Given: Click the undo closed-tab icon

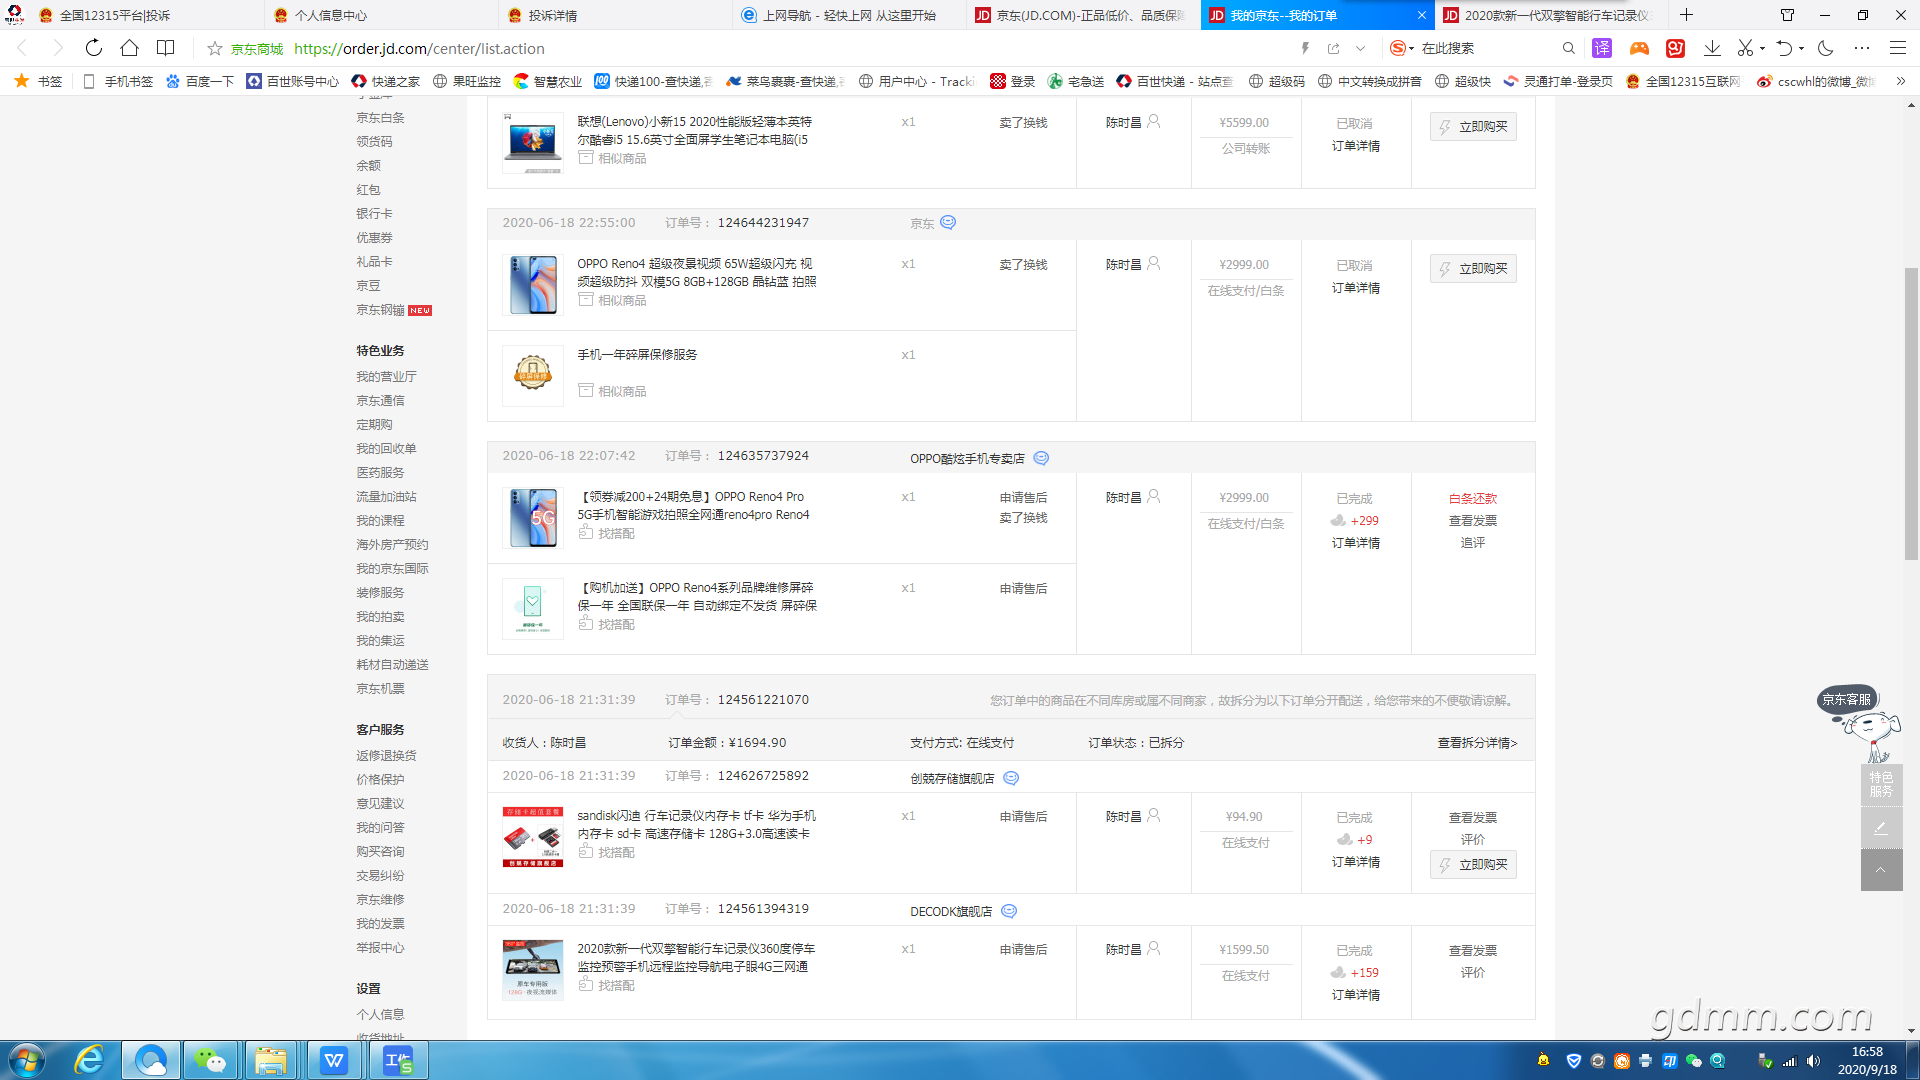Looking at the screenshot, I should click(x=1784, y=48).
